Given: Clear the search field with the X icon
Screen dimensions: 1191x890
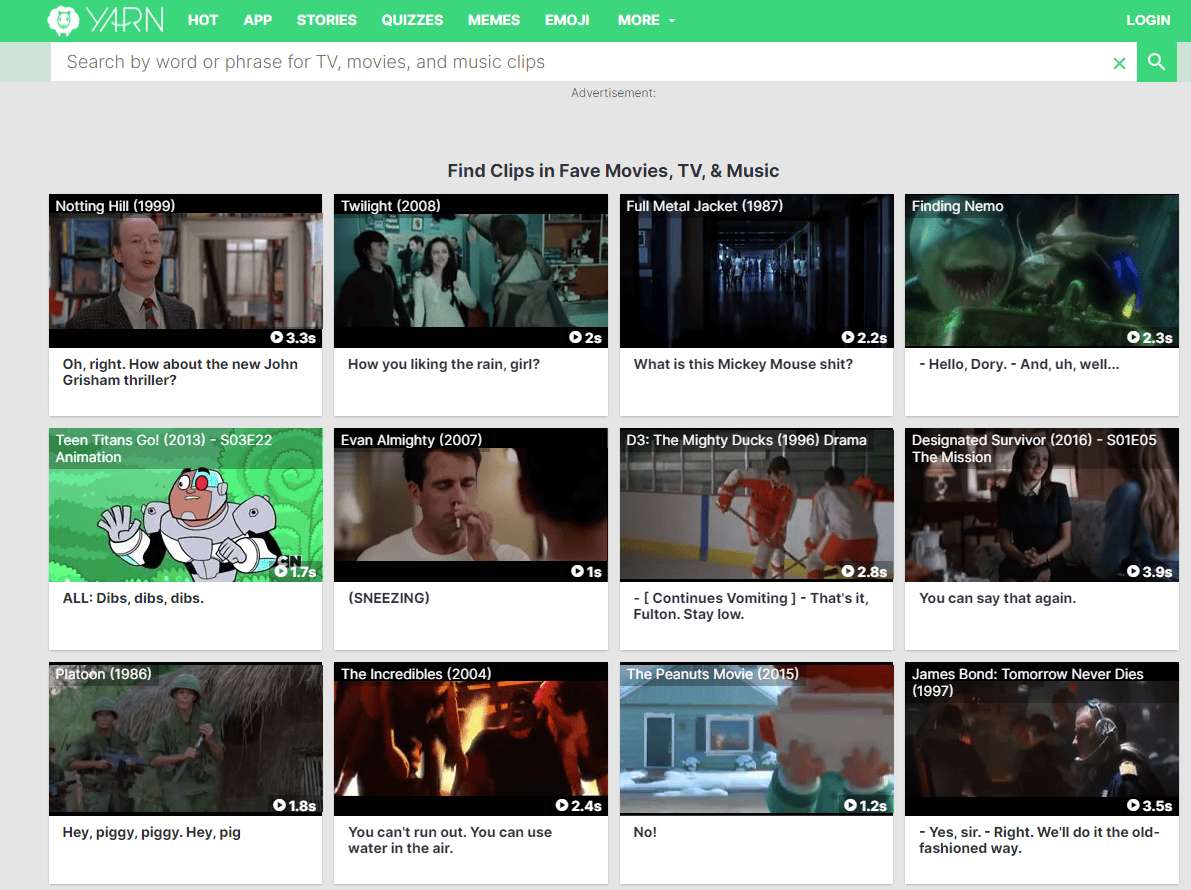Looking at the screenshot, I should (1119, 63).
